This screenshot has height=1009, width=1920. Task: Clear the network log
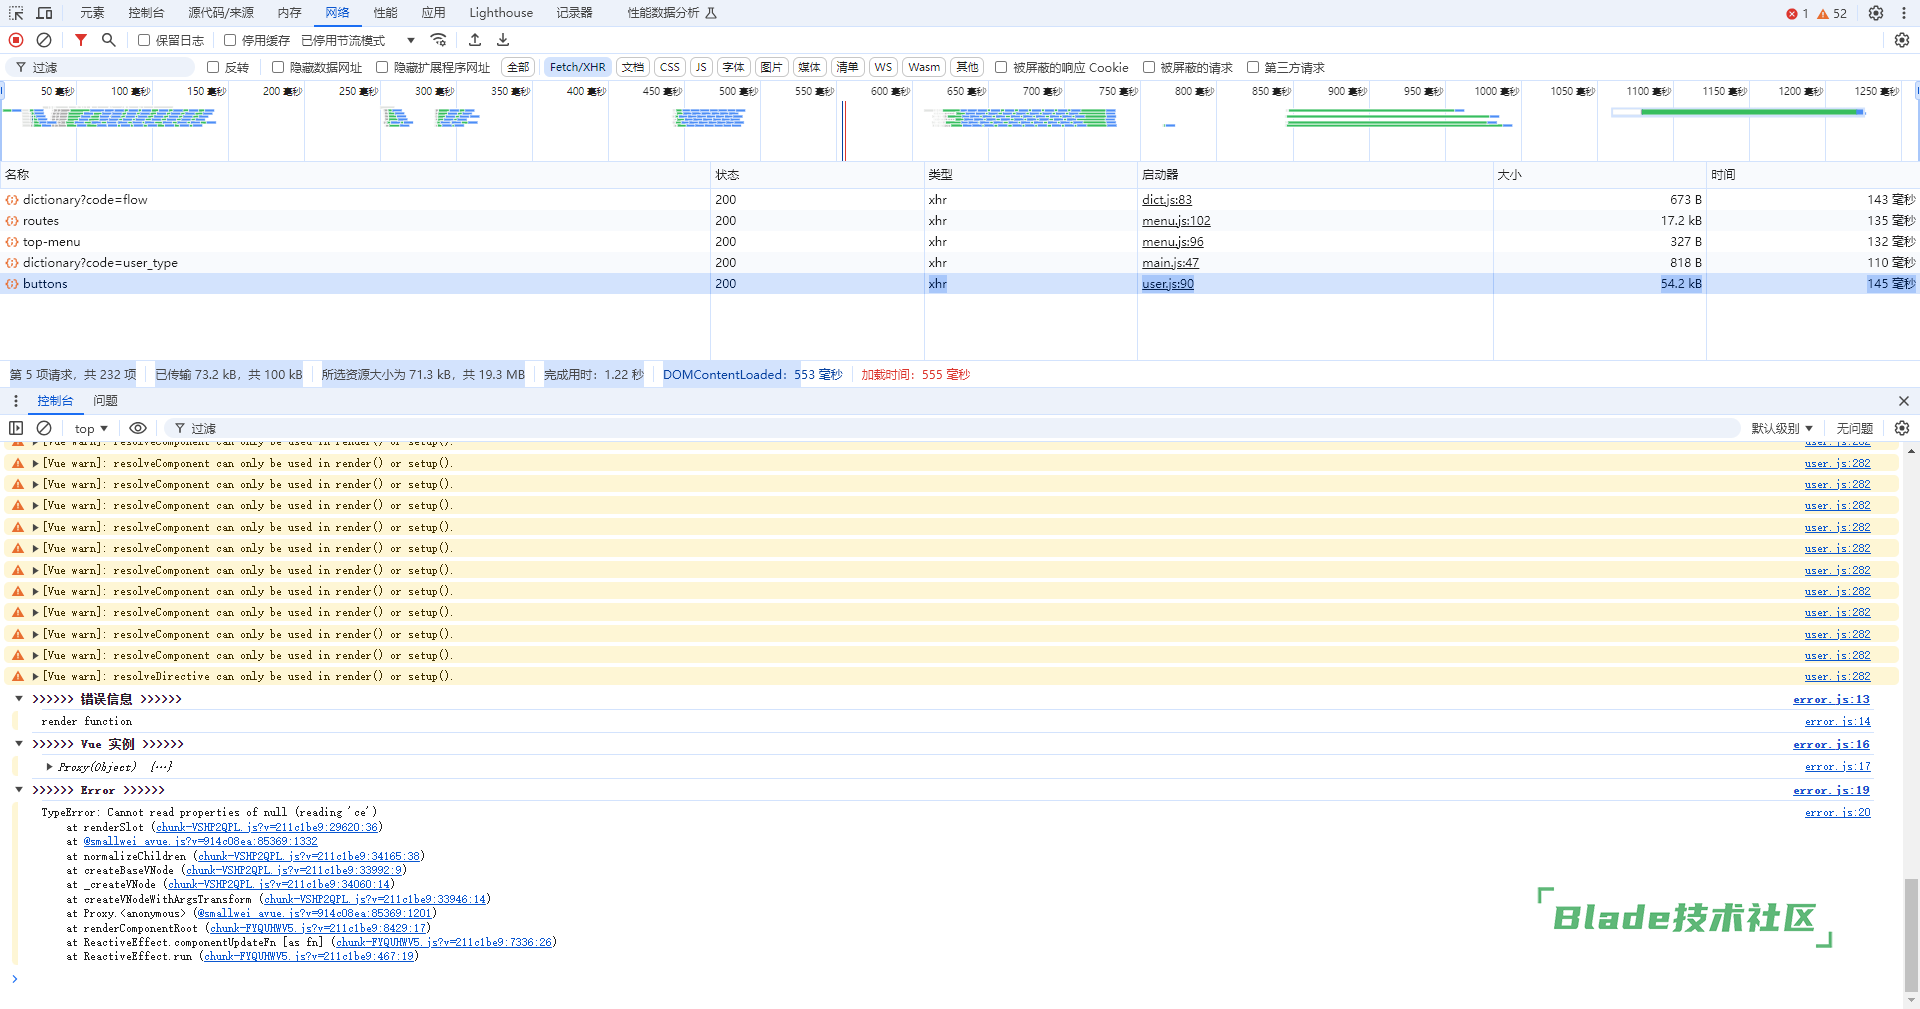point(44,40)
